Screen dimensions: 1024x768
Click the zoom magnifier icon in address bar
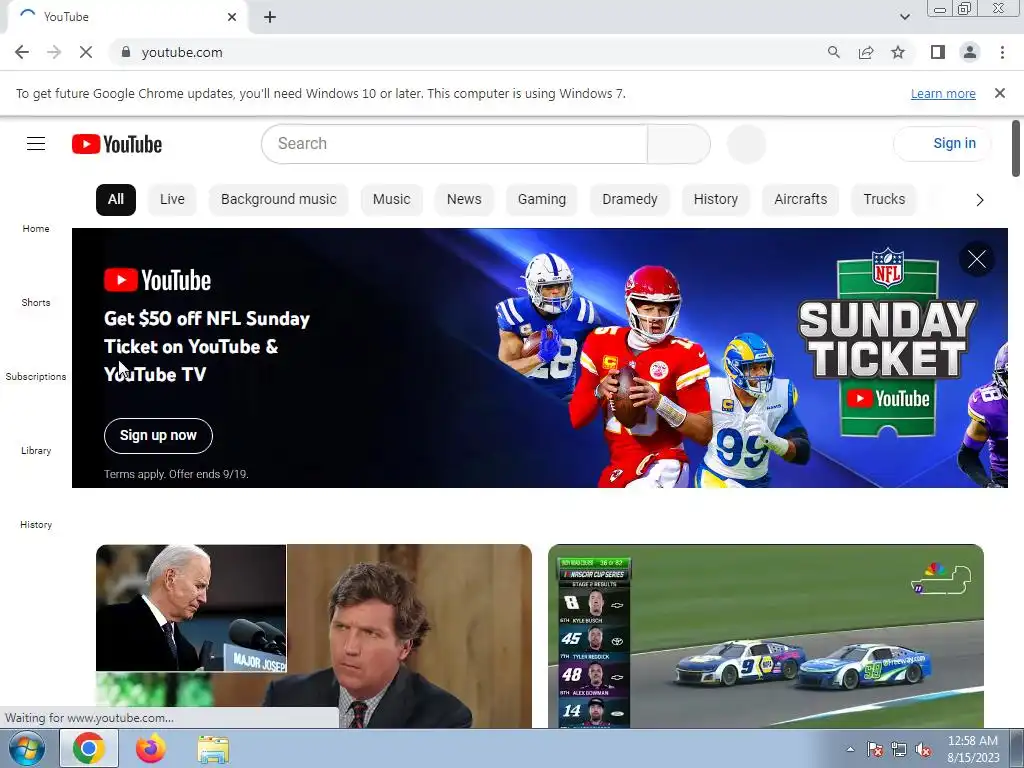(x=833, y=52)
